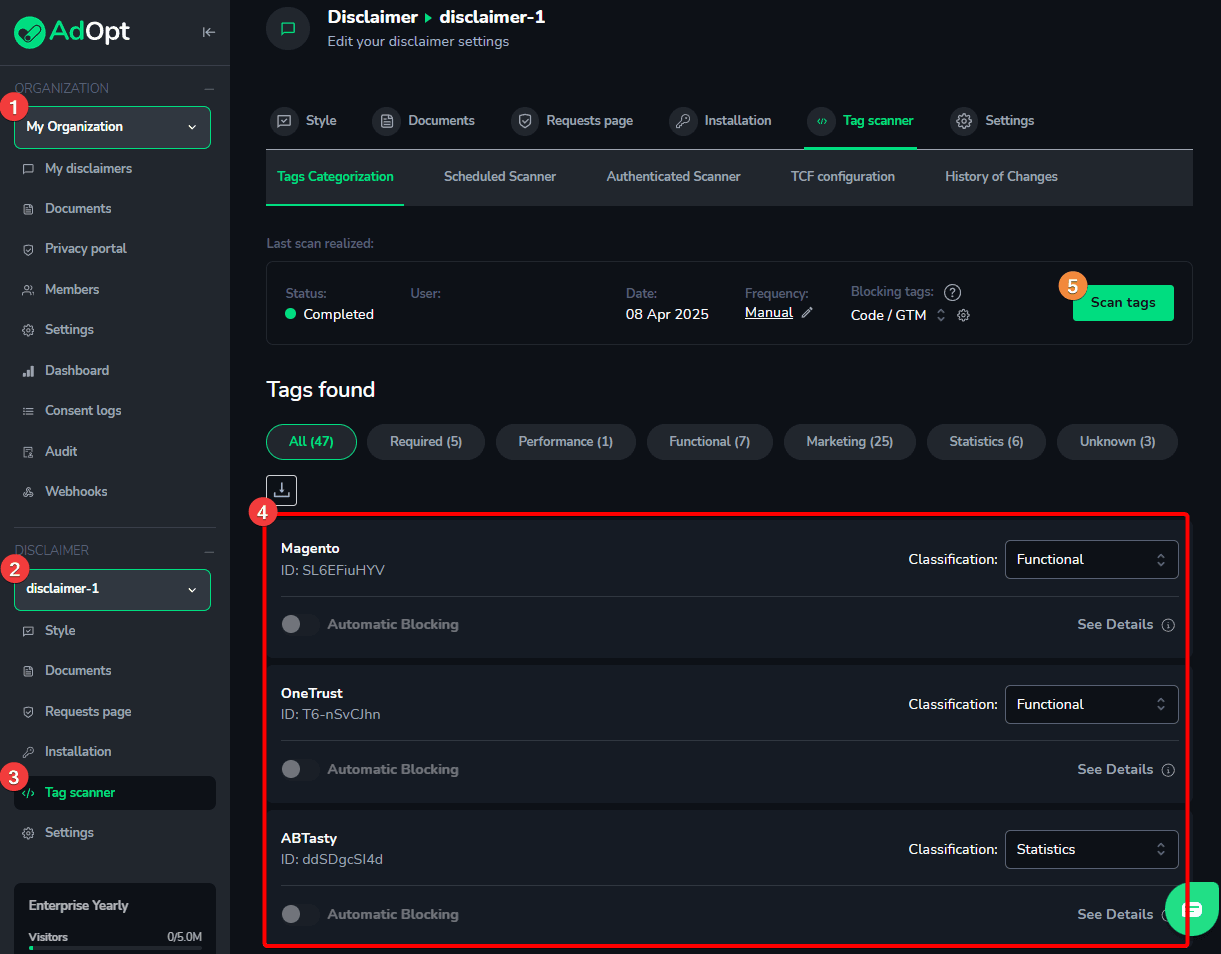The width and height of the screenshot is (1221, 954).
Task: Show All (47) tags
Action: 311,442
